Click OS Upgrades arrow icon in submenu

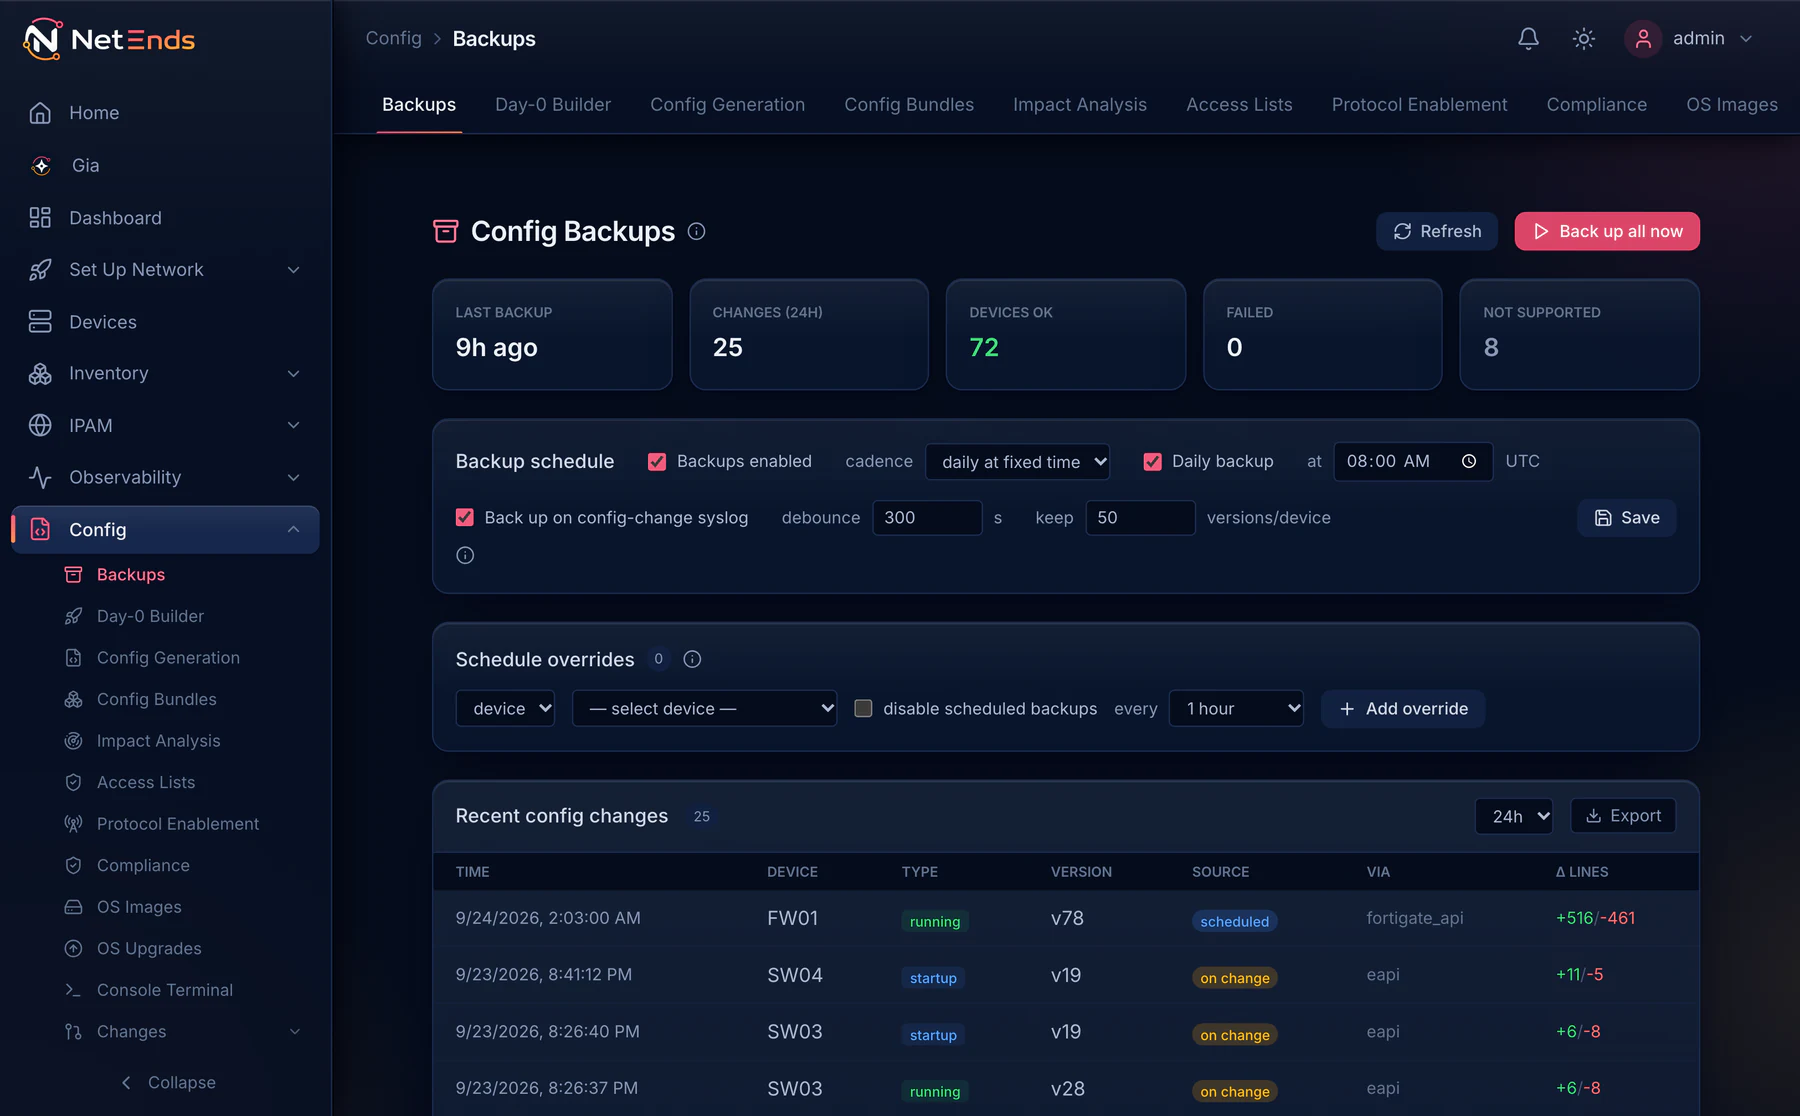click(x=73, y=948)
